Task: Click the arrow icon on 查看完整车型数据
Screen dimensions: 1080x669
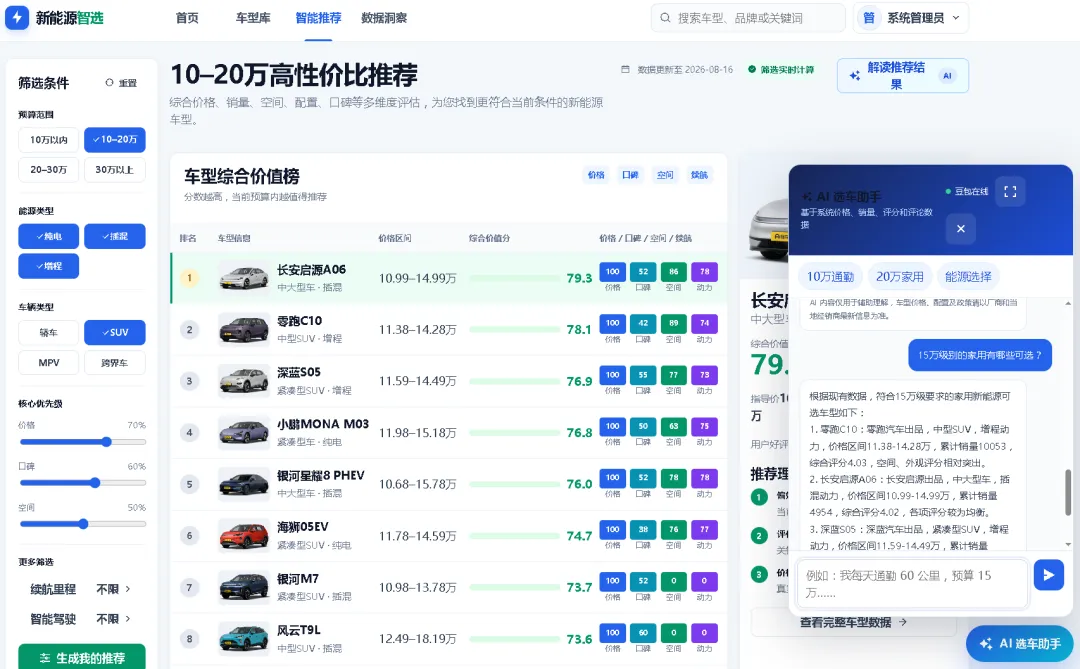Action: click(x=903, y=622)
